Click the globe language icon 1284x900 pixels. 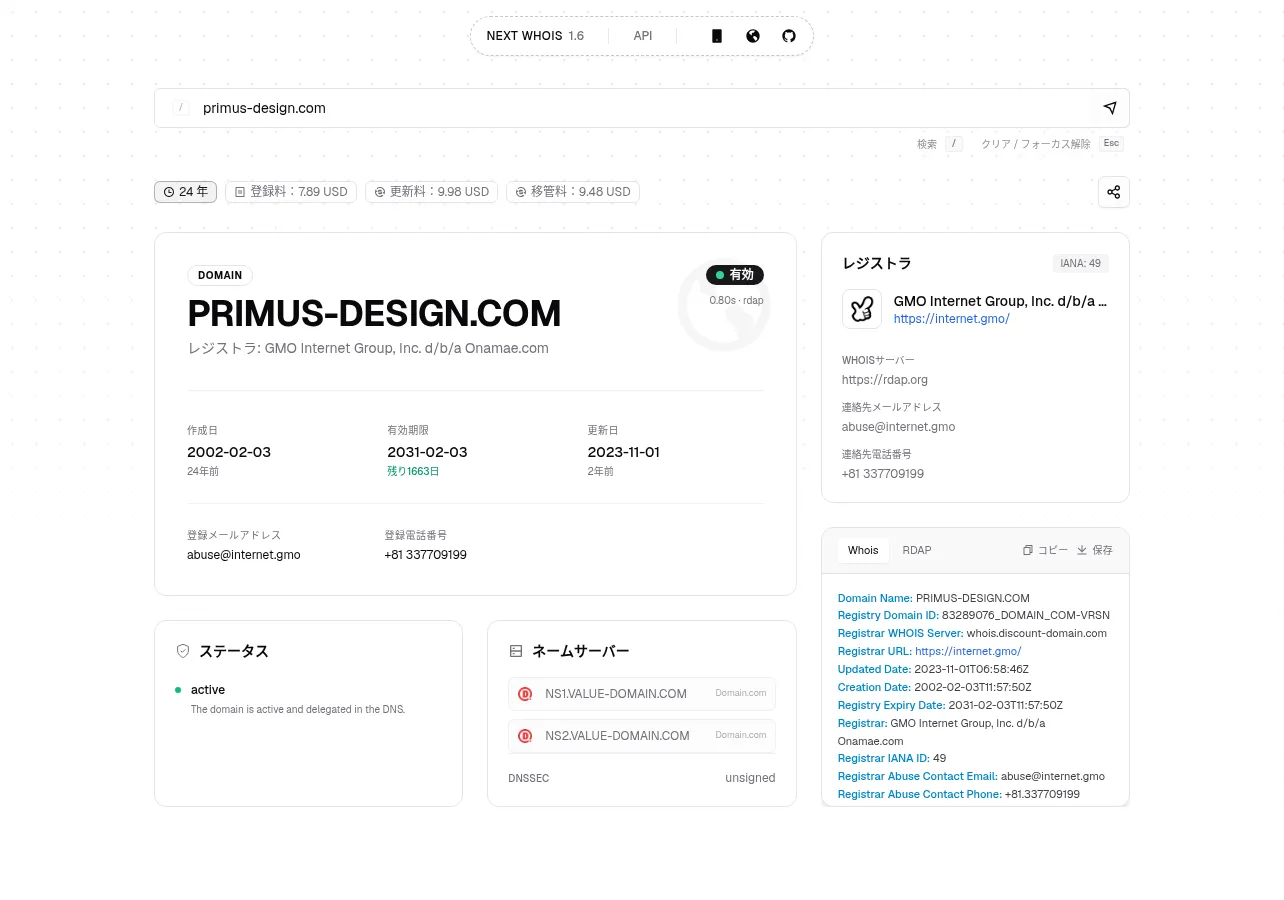coord(753,36)
